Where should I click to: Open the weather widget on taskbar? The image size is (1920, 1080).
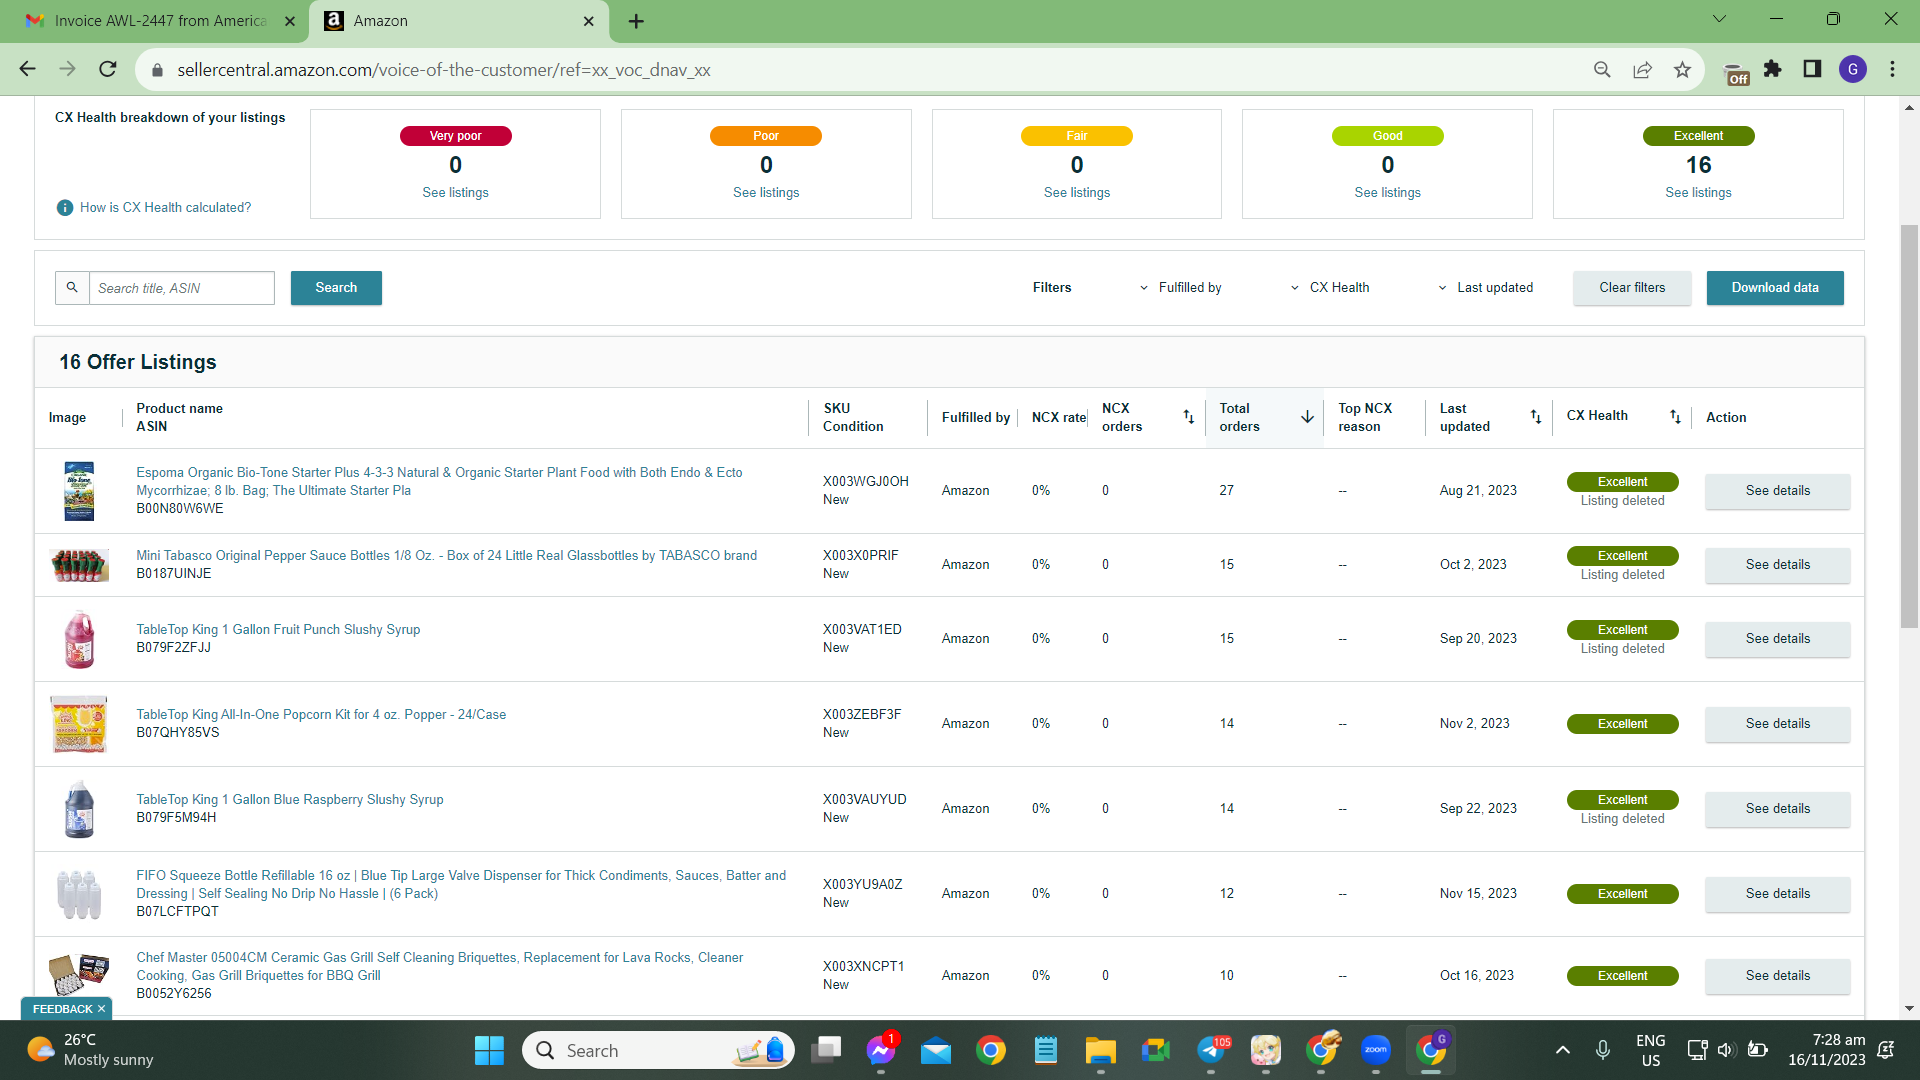click(x=90, y=1050)
